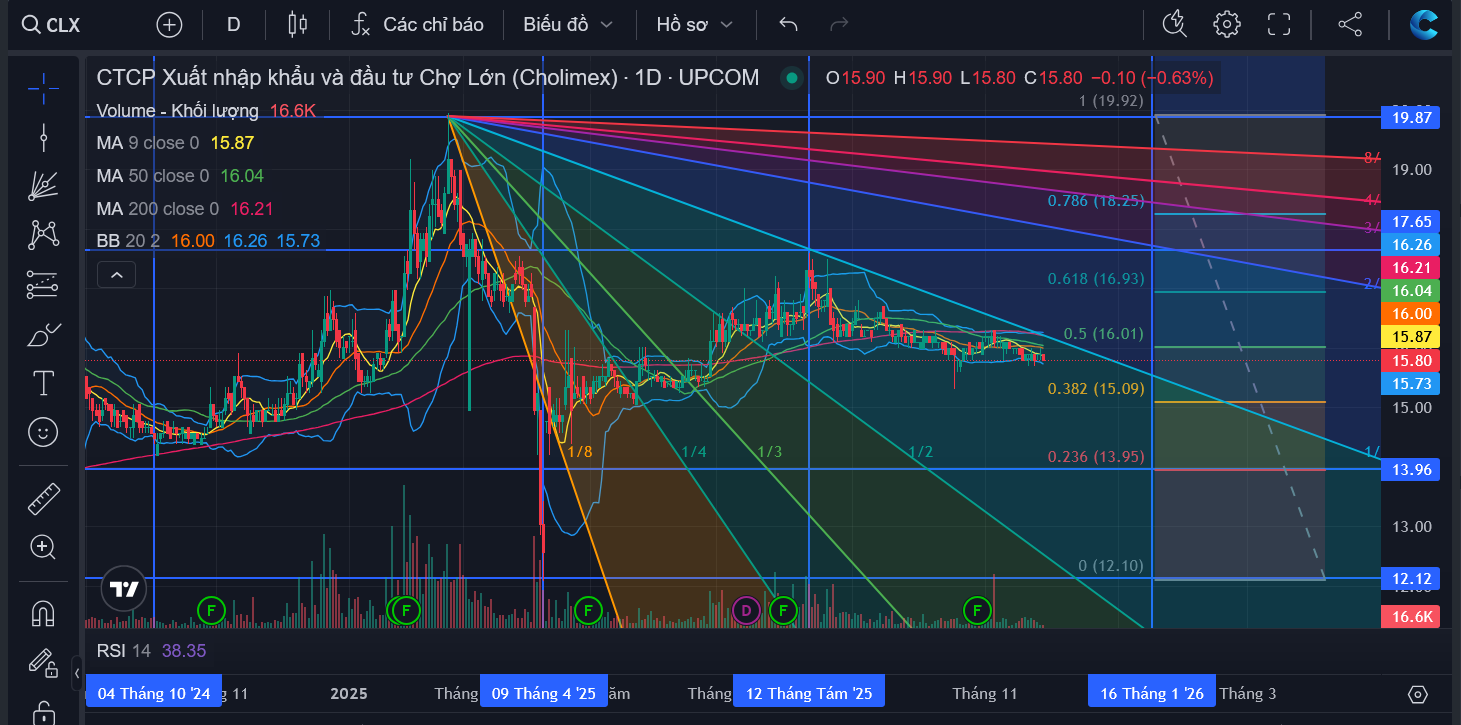This screenshot has height=725, width=1461.
Task: Activate the zoom in tool
Action: (43, 546)
